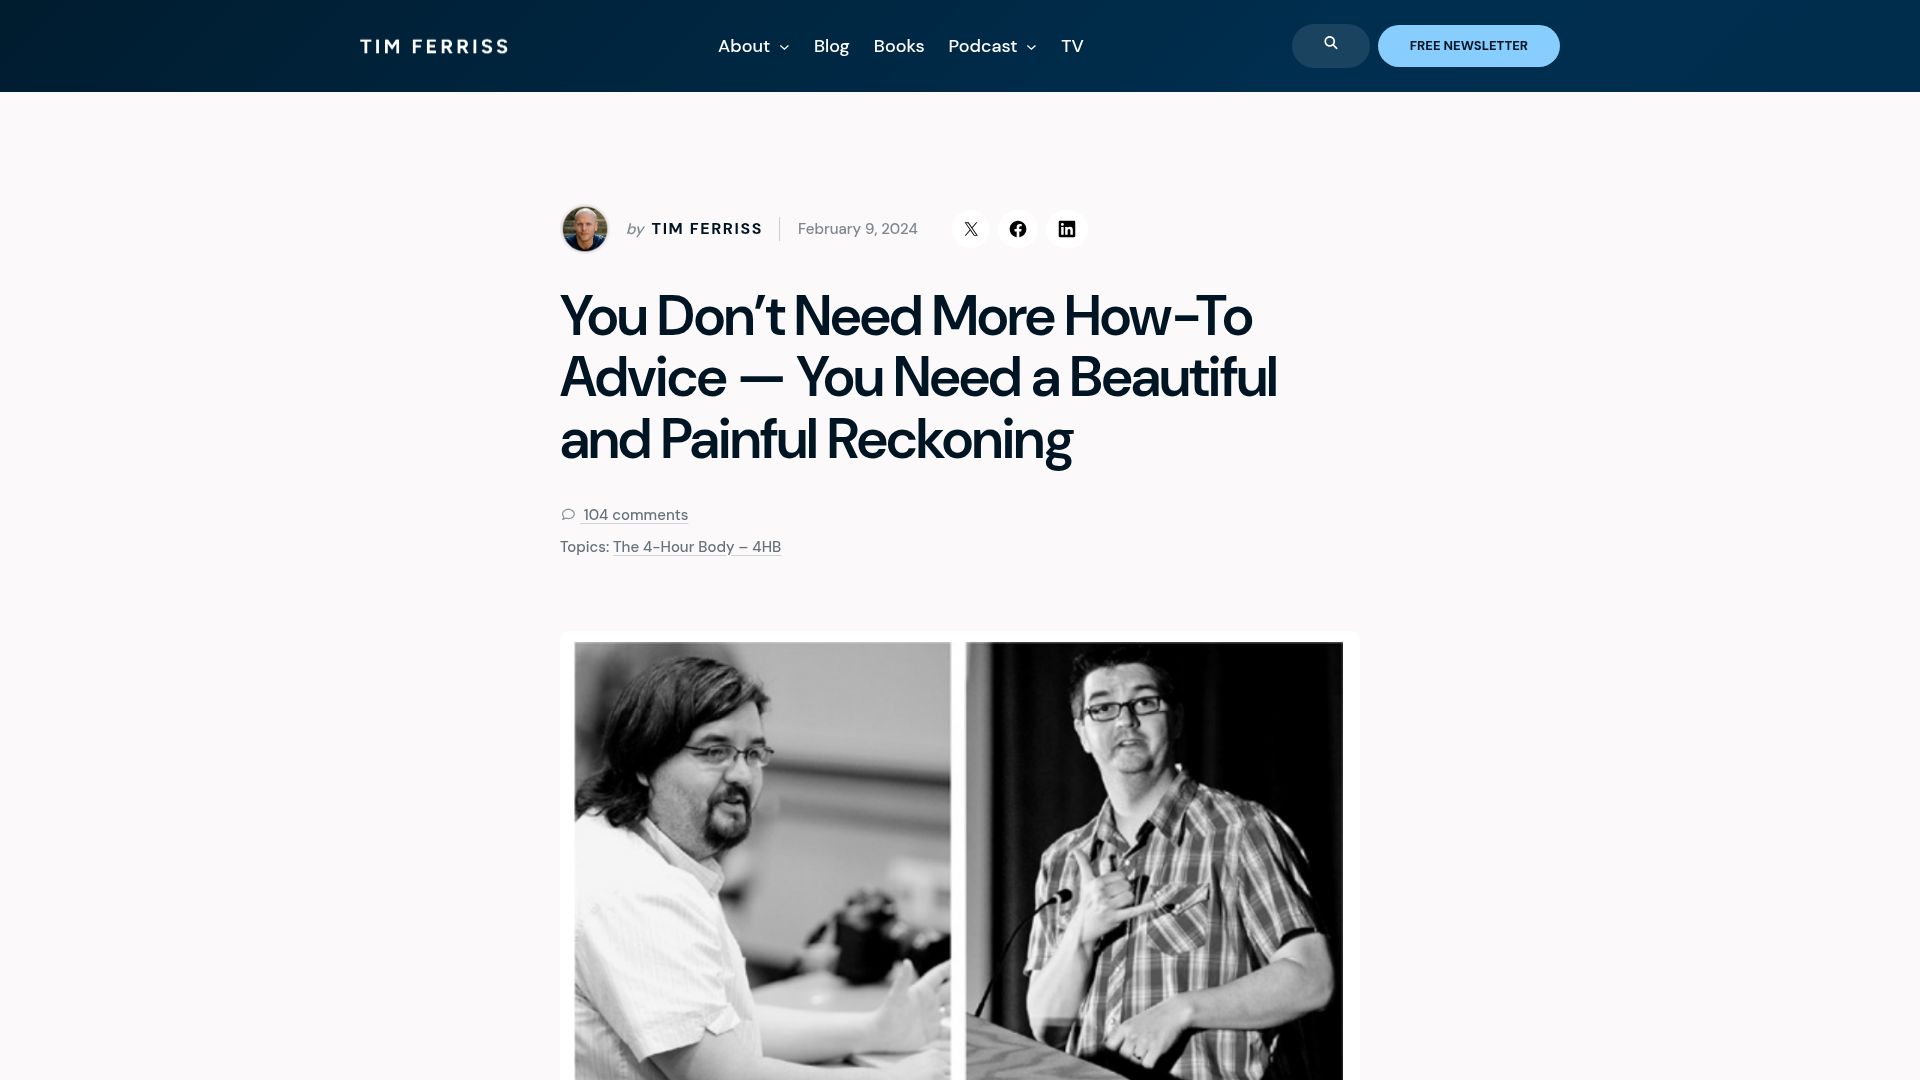
Task: Go to the TV page
Action: 1072,46
